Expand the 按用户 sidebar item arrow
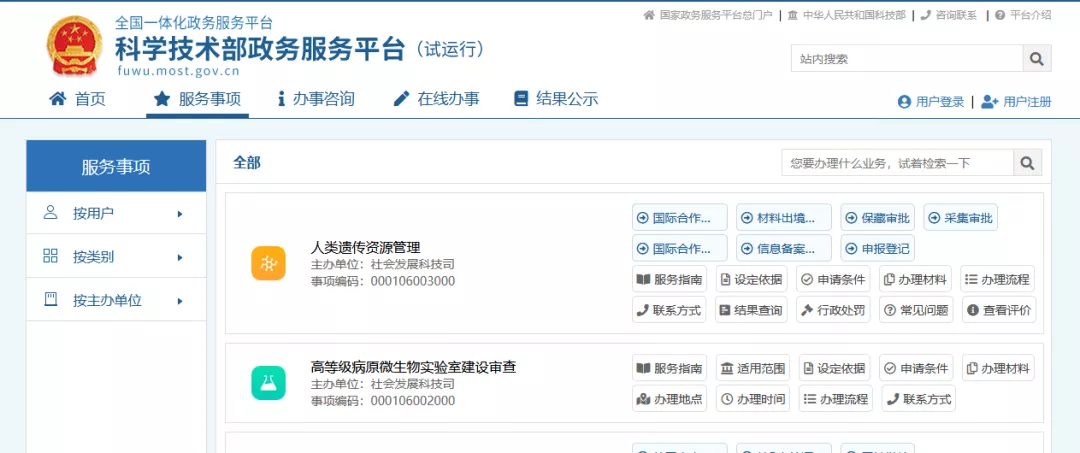 click(180, 214)
